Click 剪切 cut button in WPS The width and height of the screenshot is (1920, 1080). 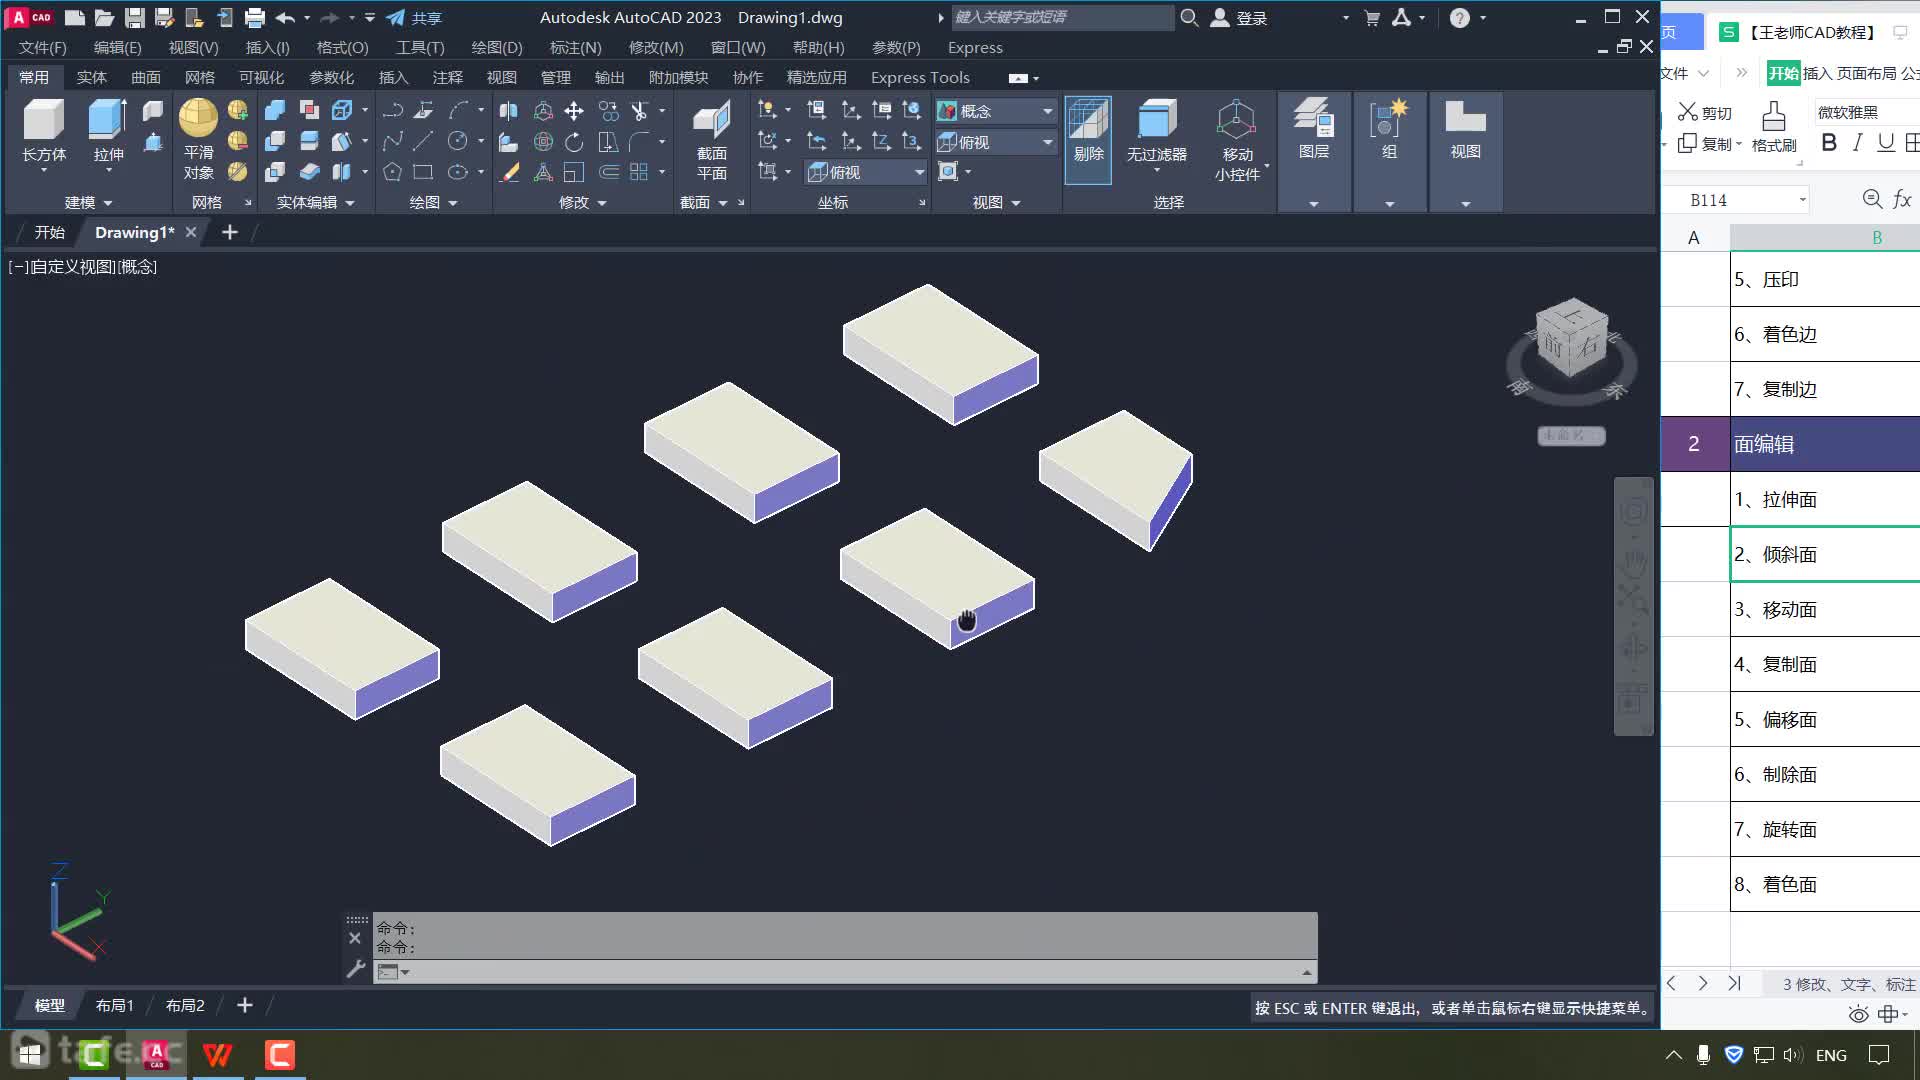coord(1704,112)
